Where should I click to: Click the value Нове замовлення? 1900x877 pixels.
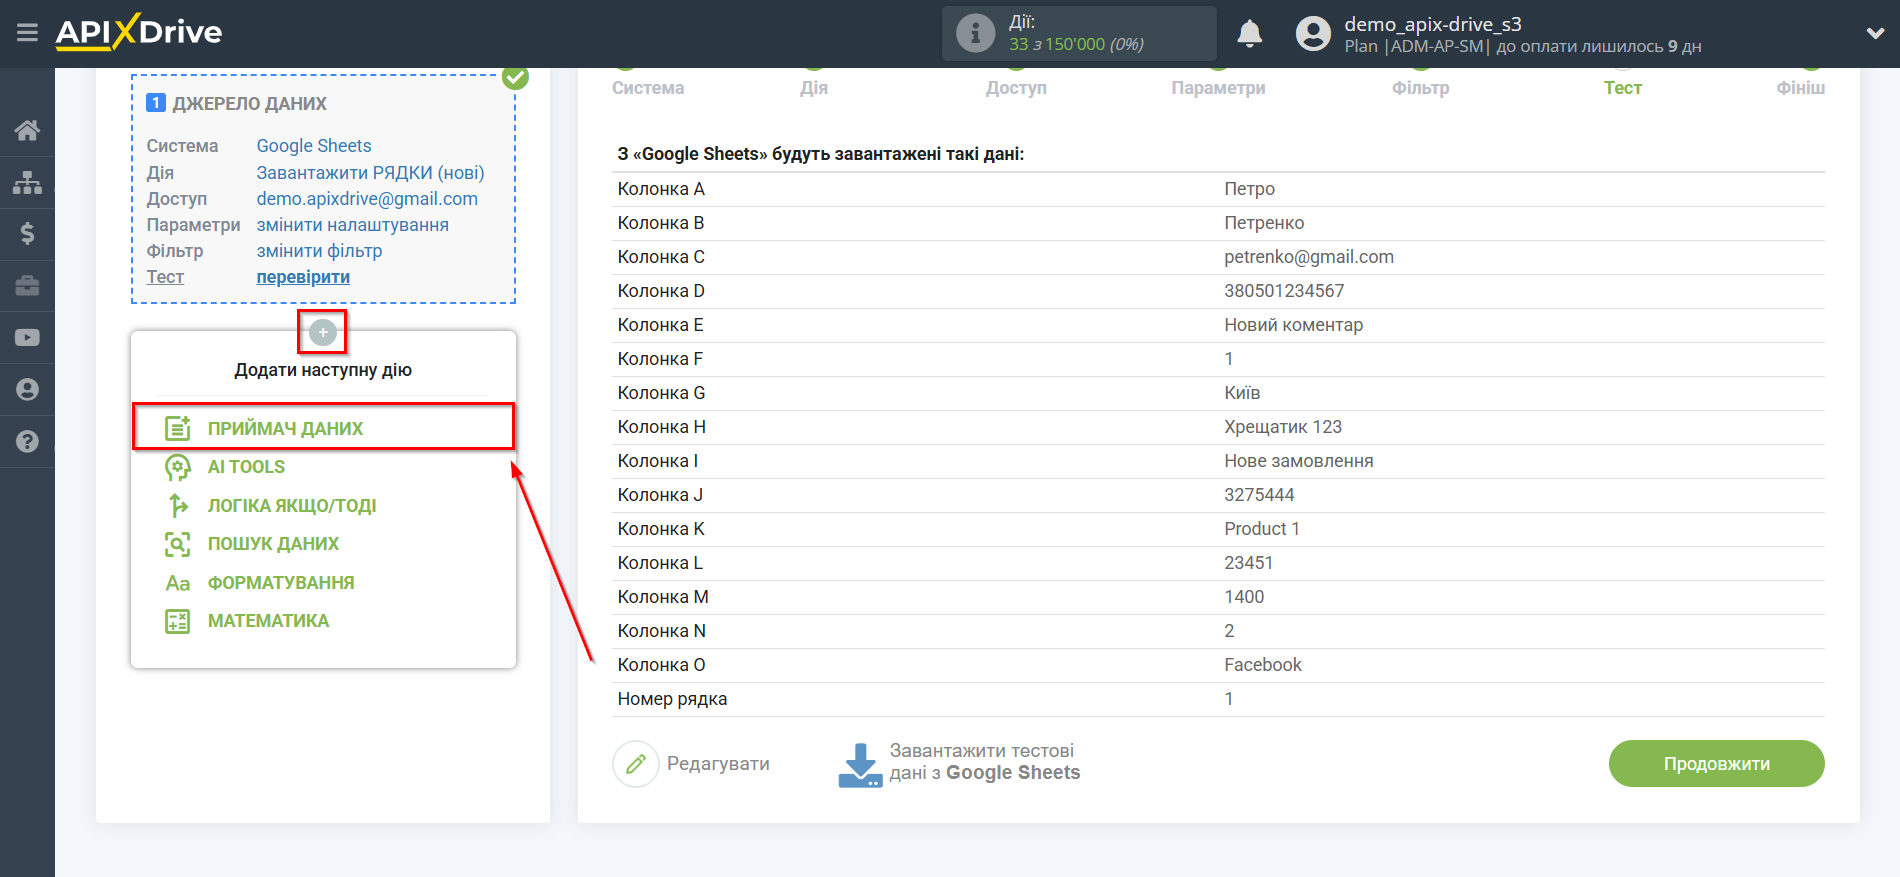pos(1298,461)
